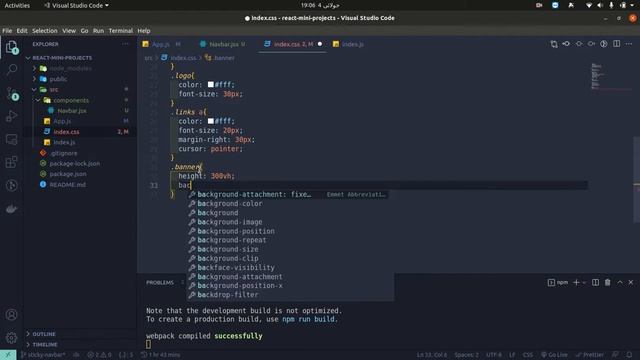Click Spaces: 2 indentation indicator
This screenshot has height=360, width=640.
(467, 355)
